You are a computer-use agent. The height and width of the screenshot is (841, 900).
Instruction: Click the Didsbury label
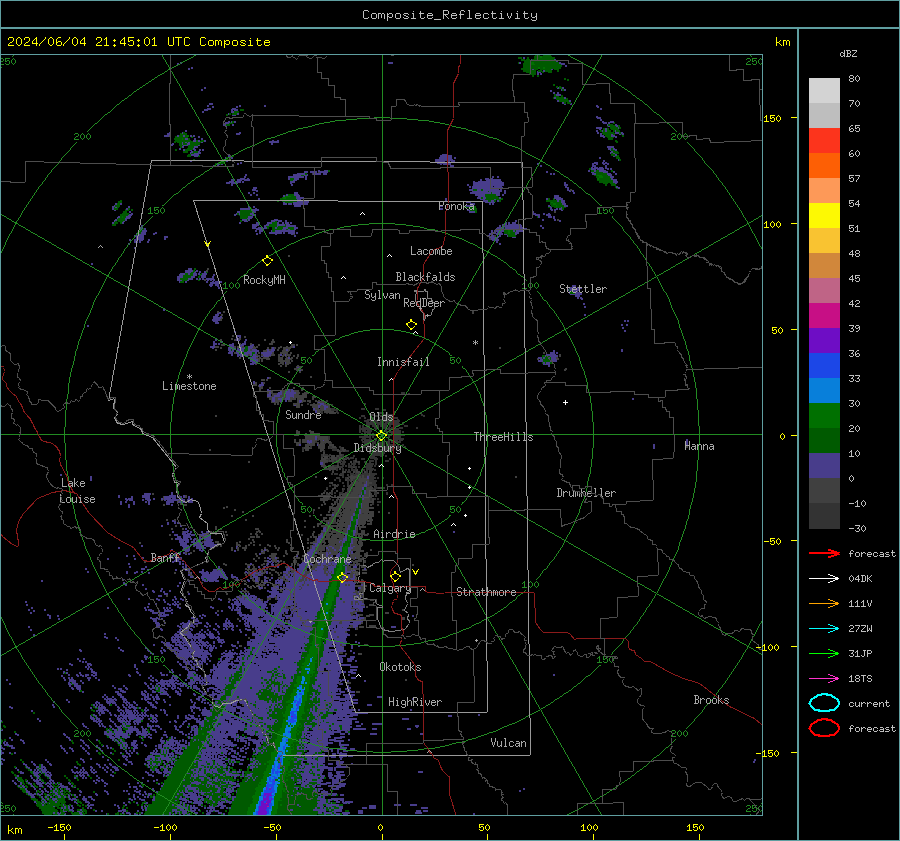(378, 448)
